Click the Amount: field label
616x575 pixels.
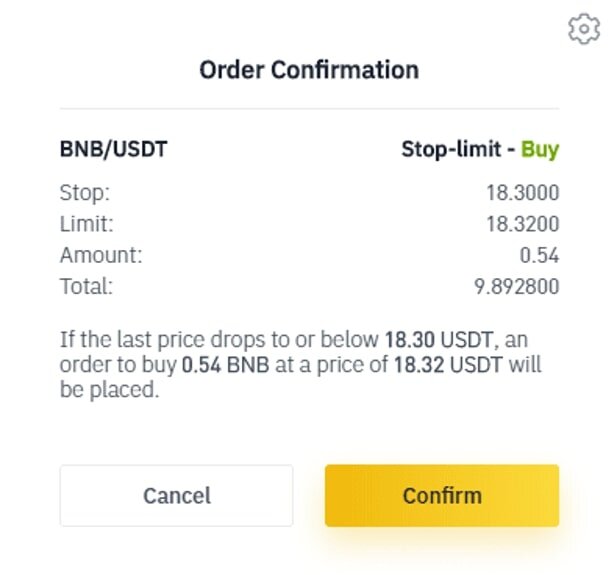click(x=101, y=255)
